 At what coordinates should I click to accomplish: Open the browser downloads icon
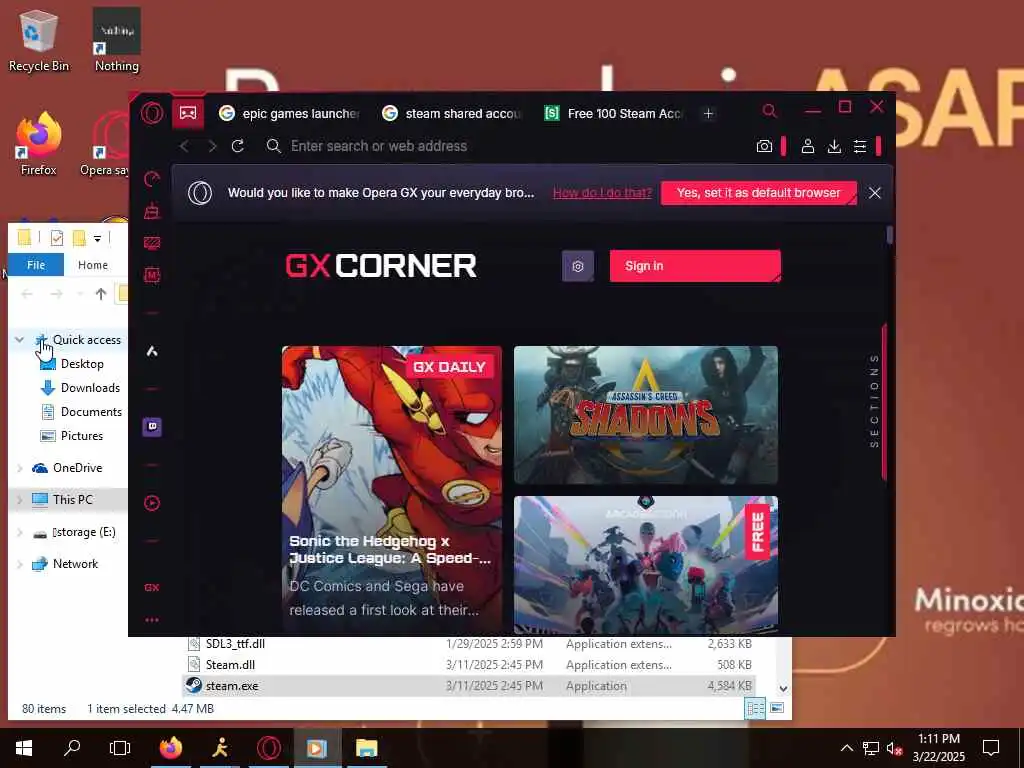click(x=834, y=146)
